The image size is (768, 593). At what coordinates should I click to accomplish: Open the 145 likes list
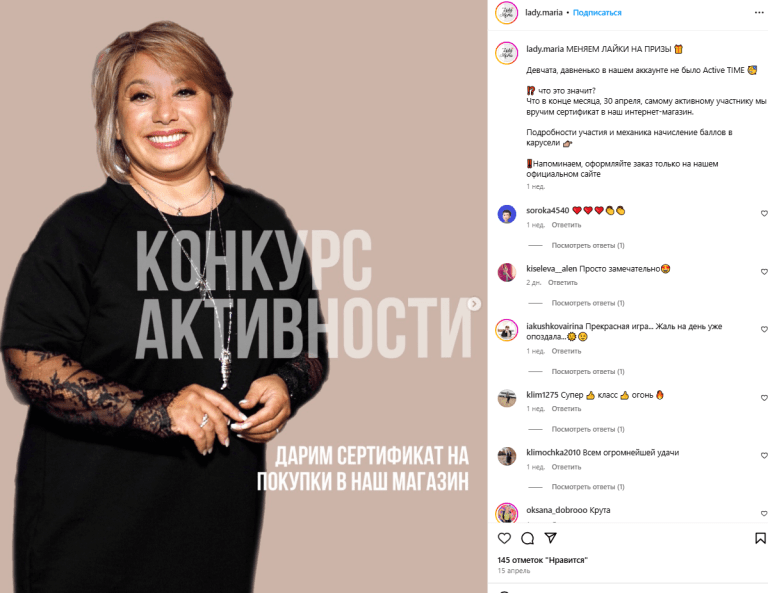(542, 560)
